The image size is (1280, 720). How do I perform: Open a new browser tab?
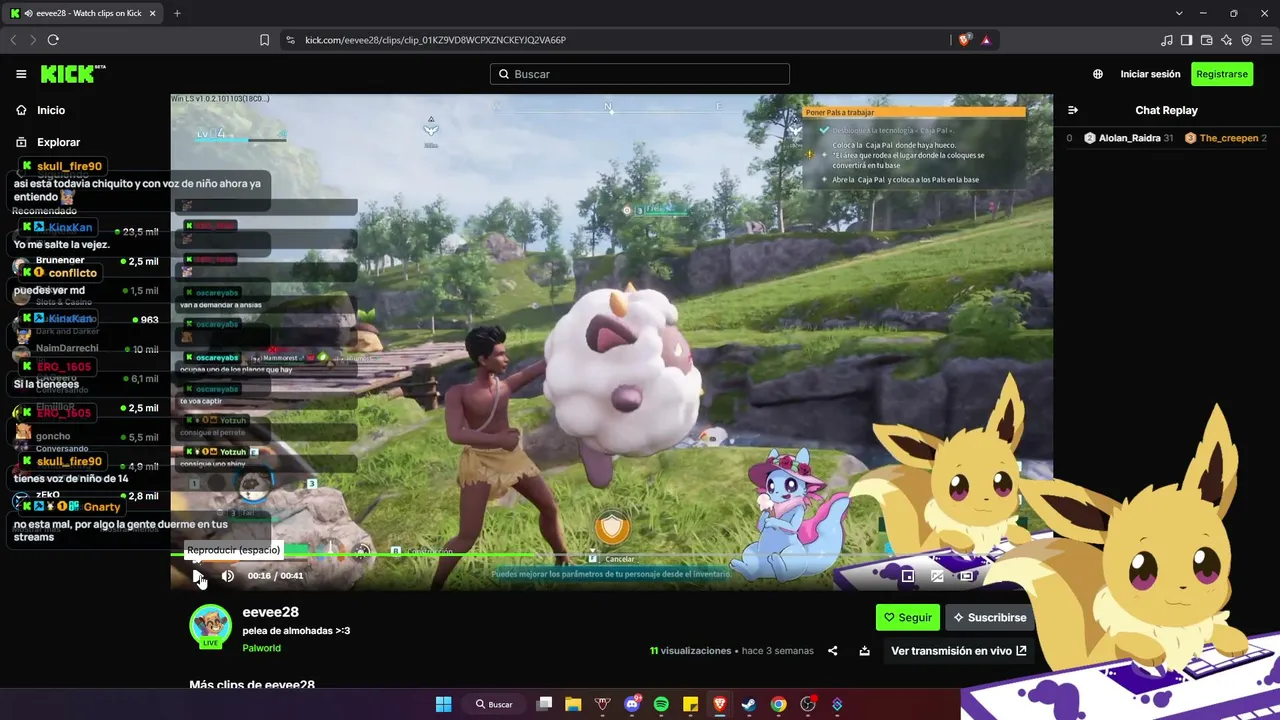tap(177, 13)
